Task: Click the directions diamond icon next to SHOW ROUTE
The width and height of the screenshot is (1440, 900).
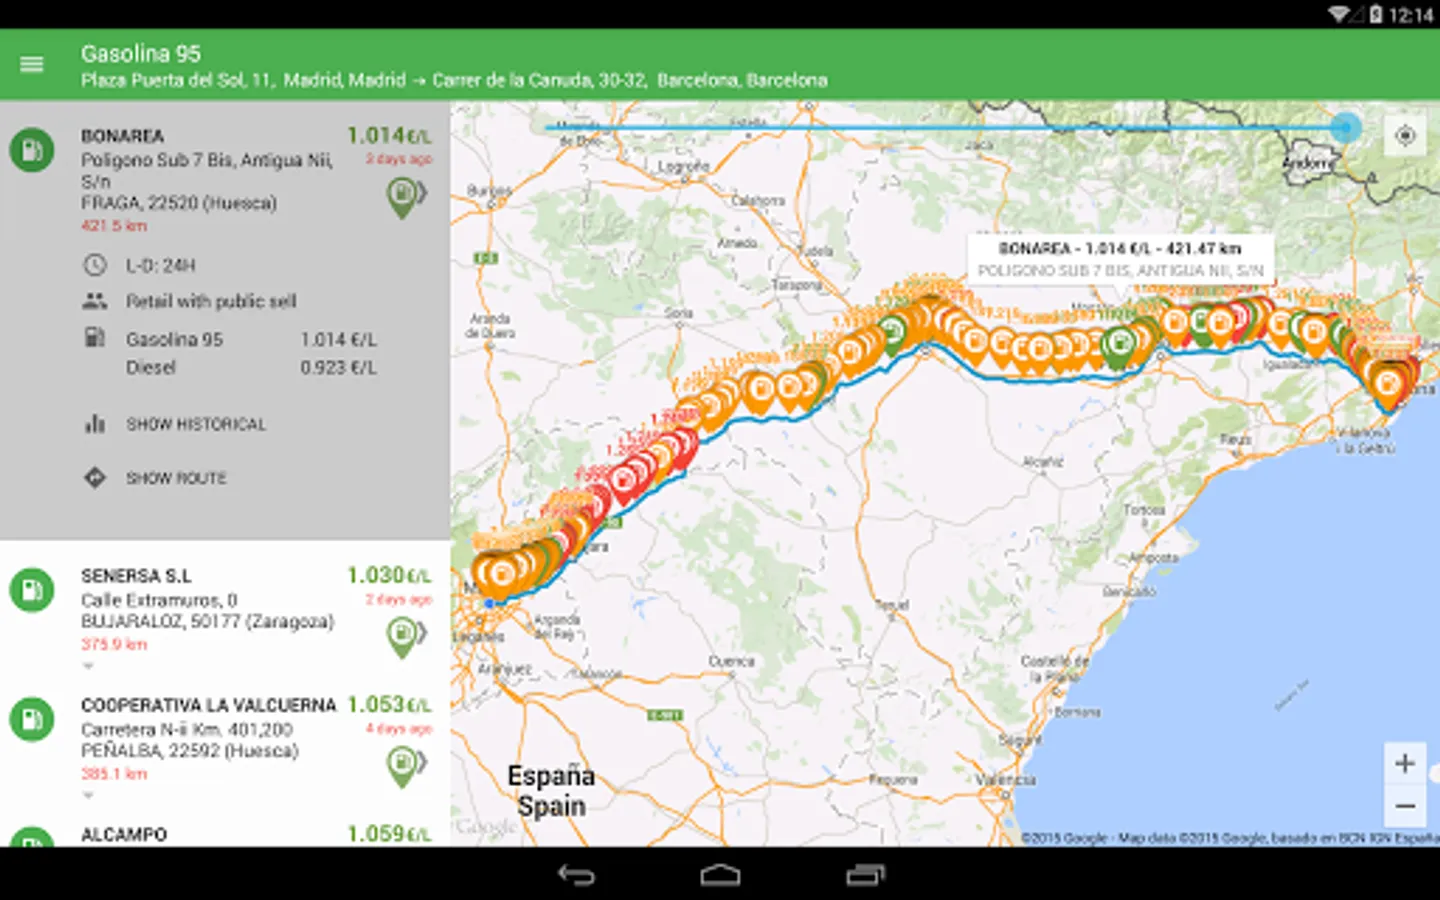Action: 95,478
